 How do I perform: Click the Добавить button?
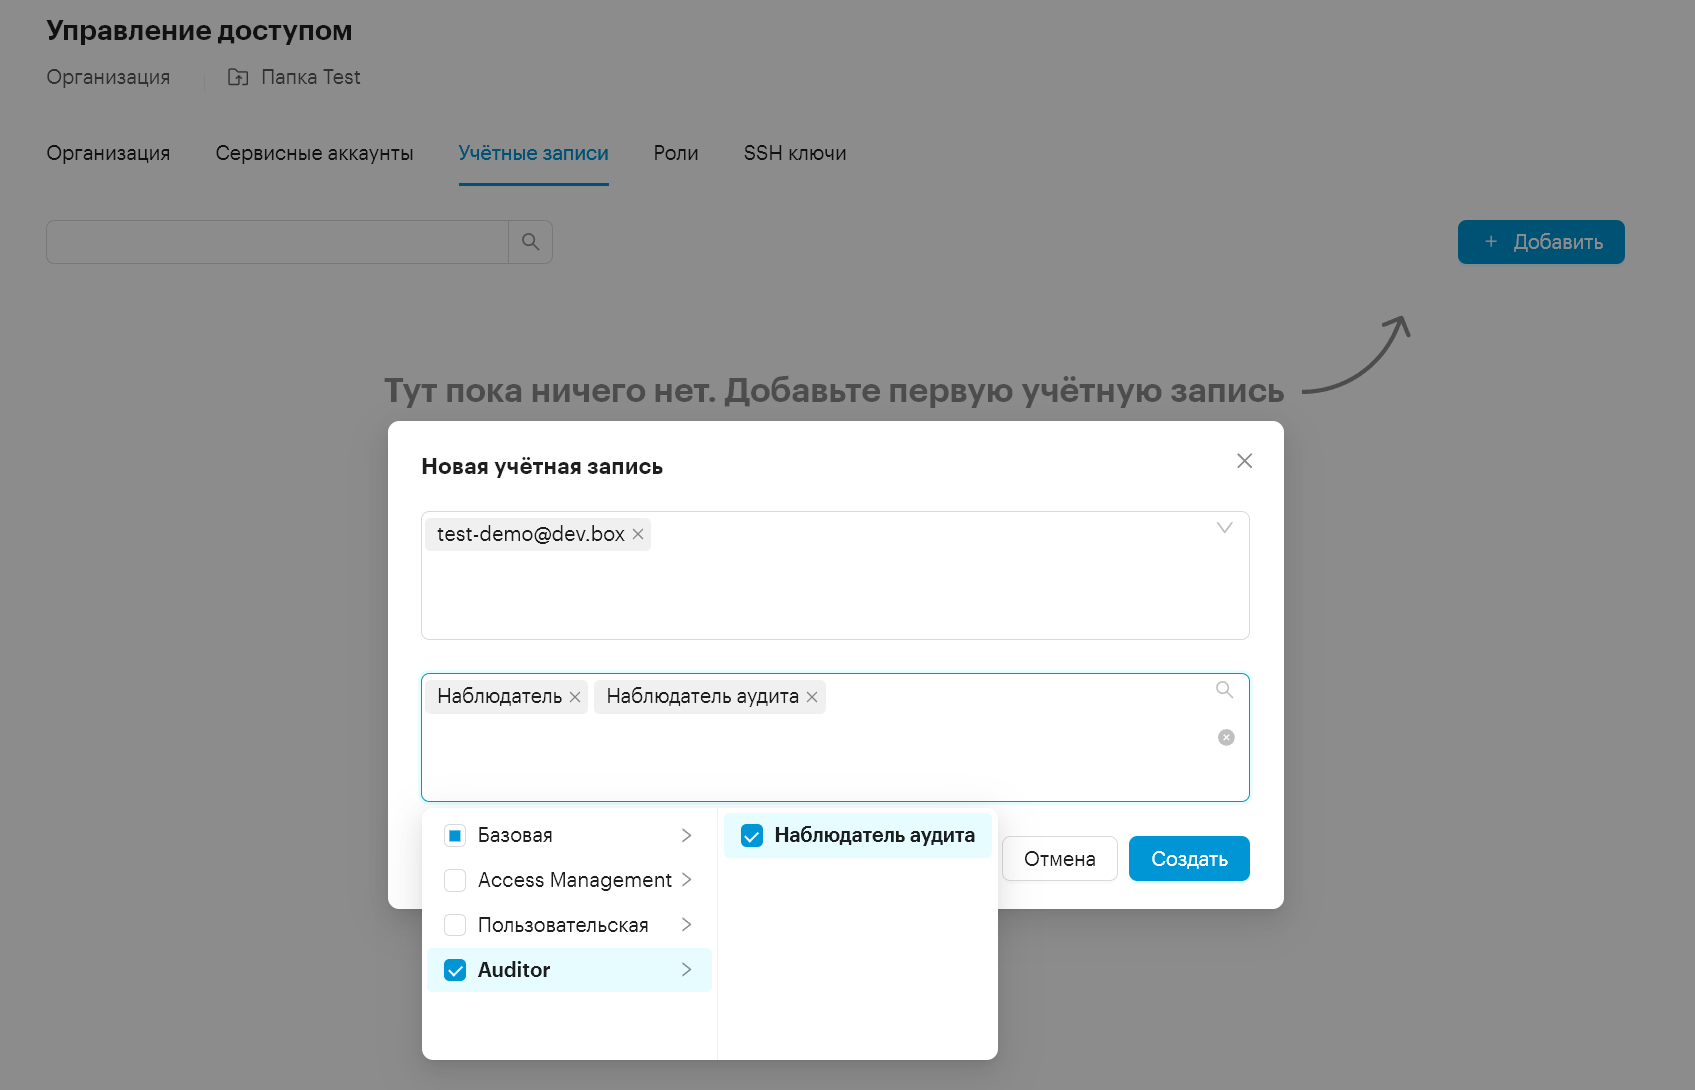click(x=1541, y=242)
